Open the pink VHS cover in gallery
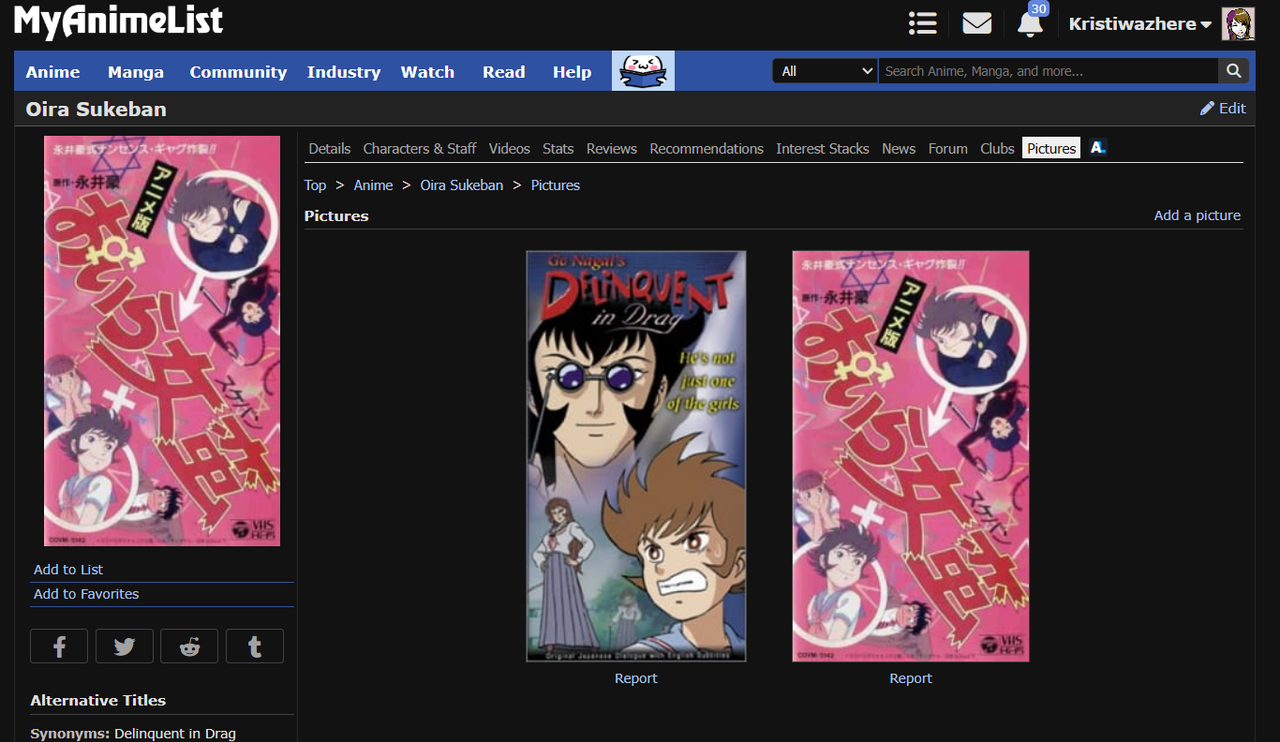Image resolution: width=1280 pixels, height=742 pixels. click(910, 456)
